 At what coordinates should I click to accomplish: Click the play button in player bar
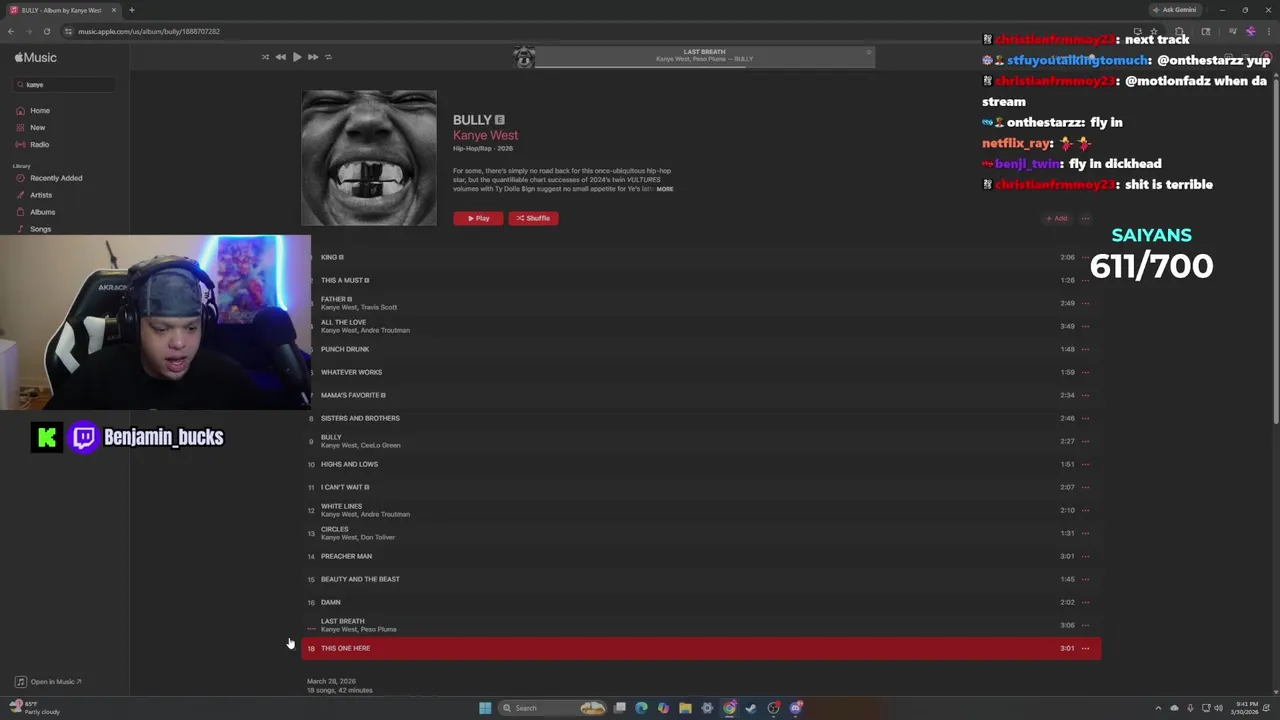tap(297, 57)
